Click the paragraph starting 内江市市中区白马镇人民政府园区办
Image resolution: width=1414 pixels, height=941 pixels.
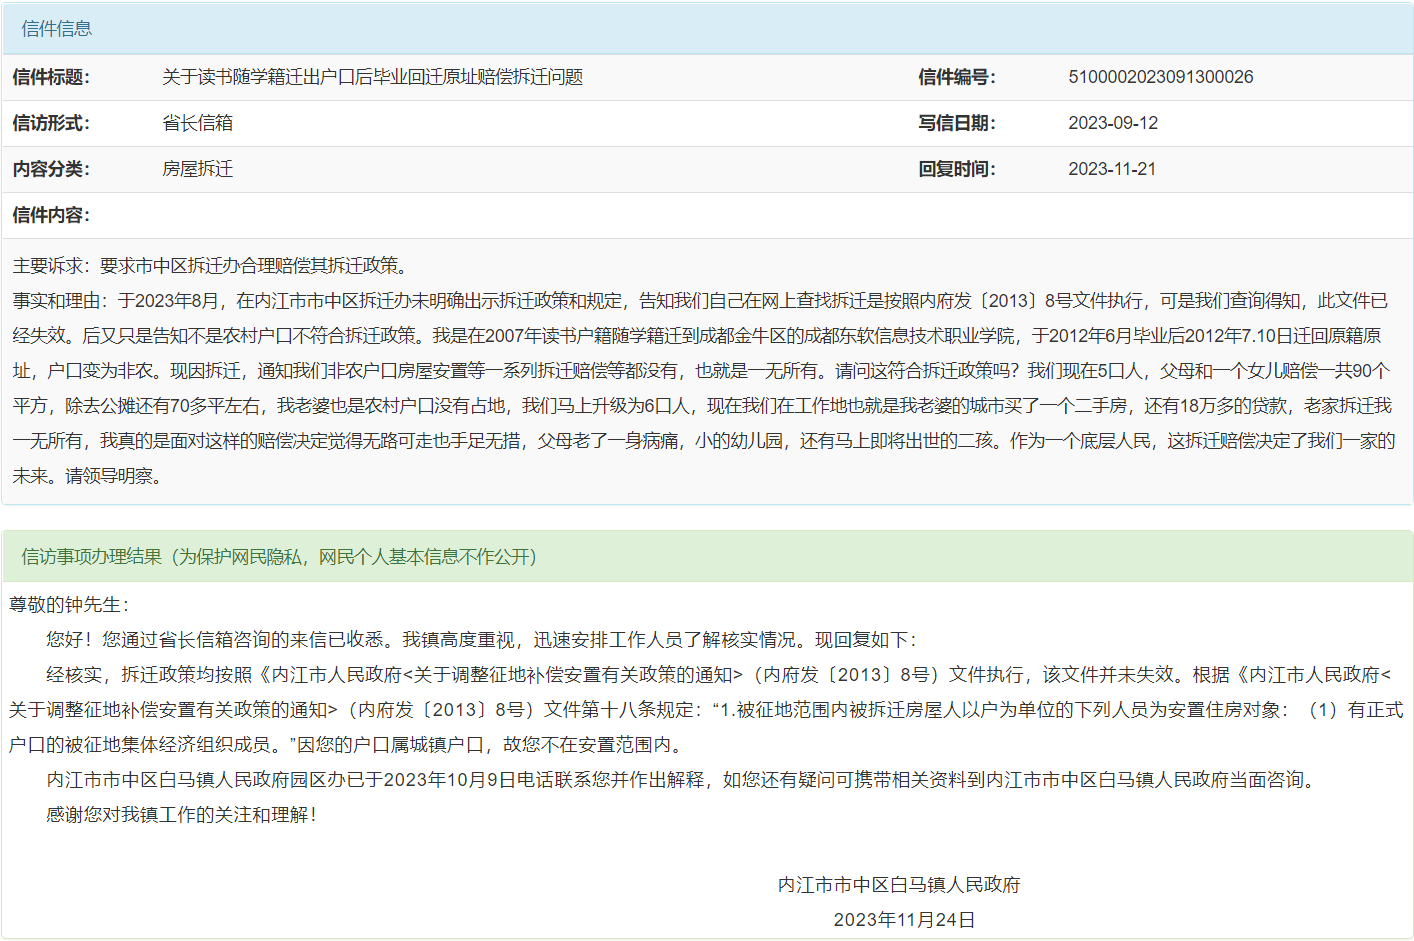[x=683, y=780]
